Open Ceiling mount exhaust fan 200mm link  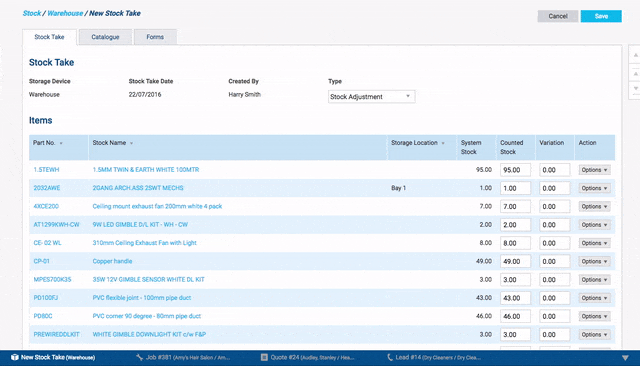coord(157,206)
